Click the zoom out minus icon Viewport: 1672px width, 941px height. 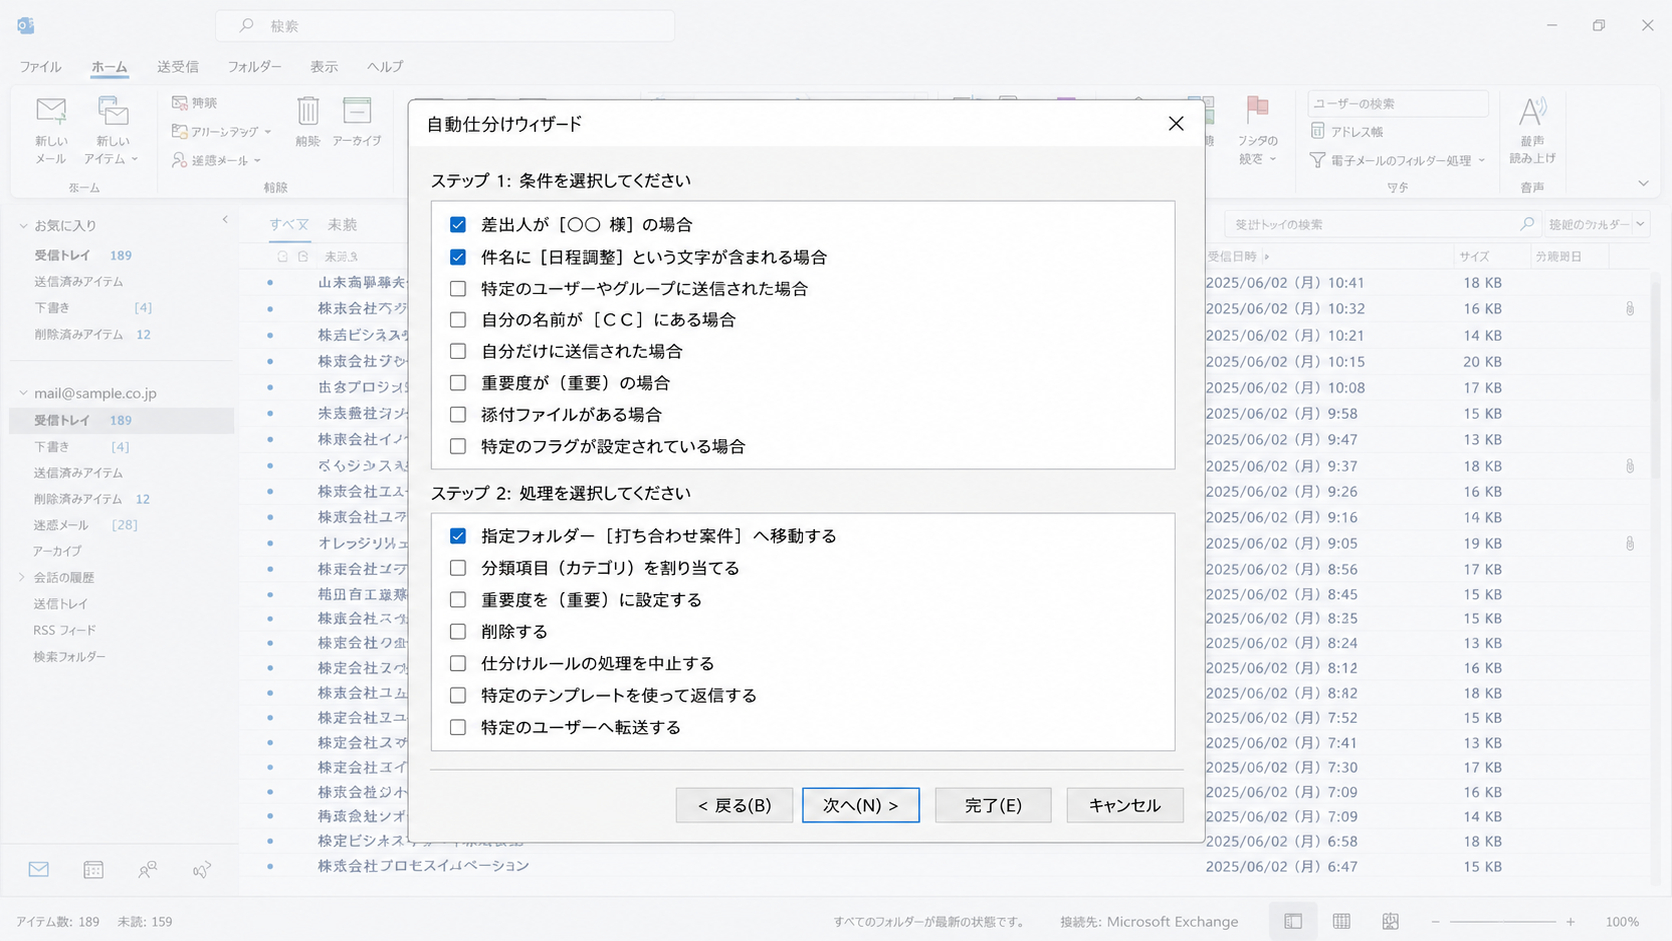coord(1436,921)
